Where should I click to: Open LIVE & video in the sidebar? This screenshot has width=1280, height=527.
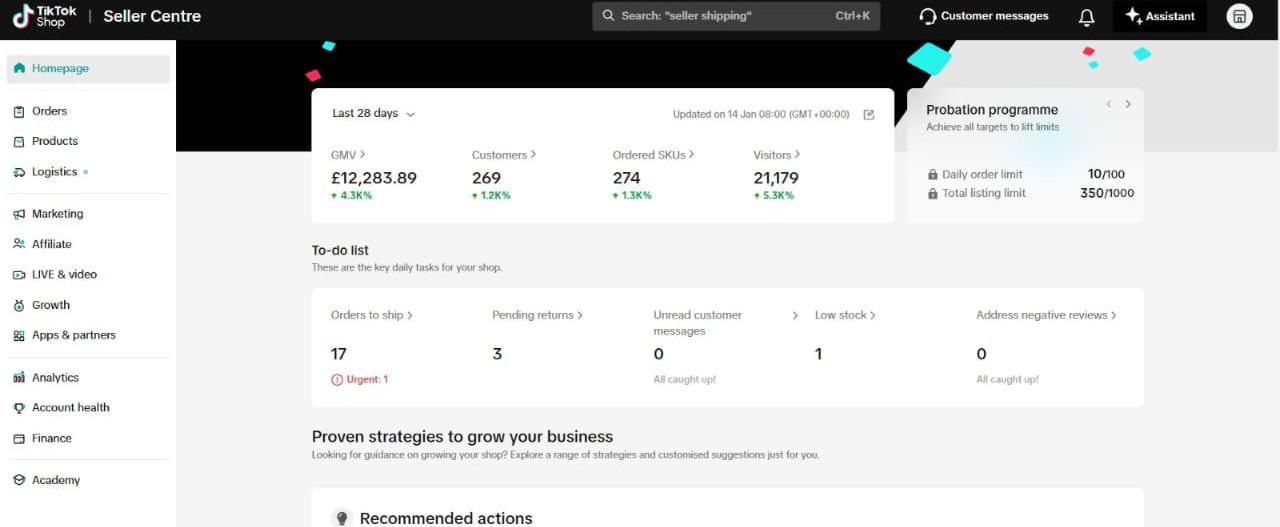(64, 274)
